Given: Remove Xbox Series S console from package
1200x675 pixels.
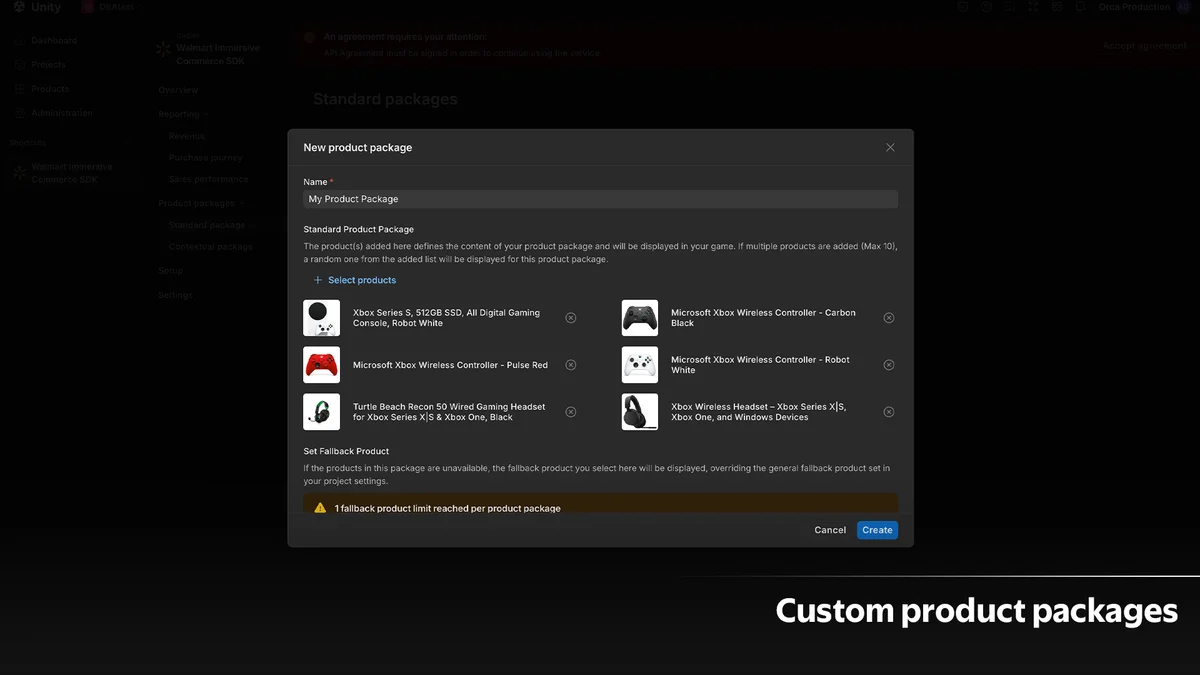Looking at the screenshot, I should point(570,318).
